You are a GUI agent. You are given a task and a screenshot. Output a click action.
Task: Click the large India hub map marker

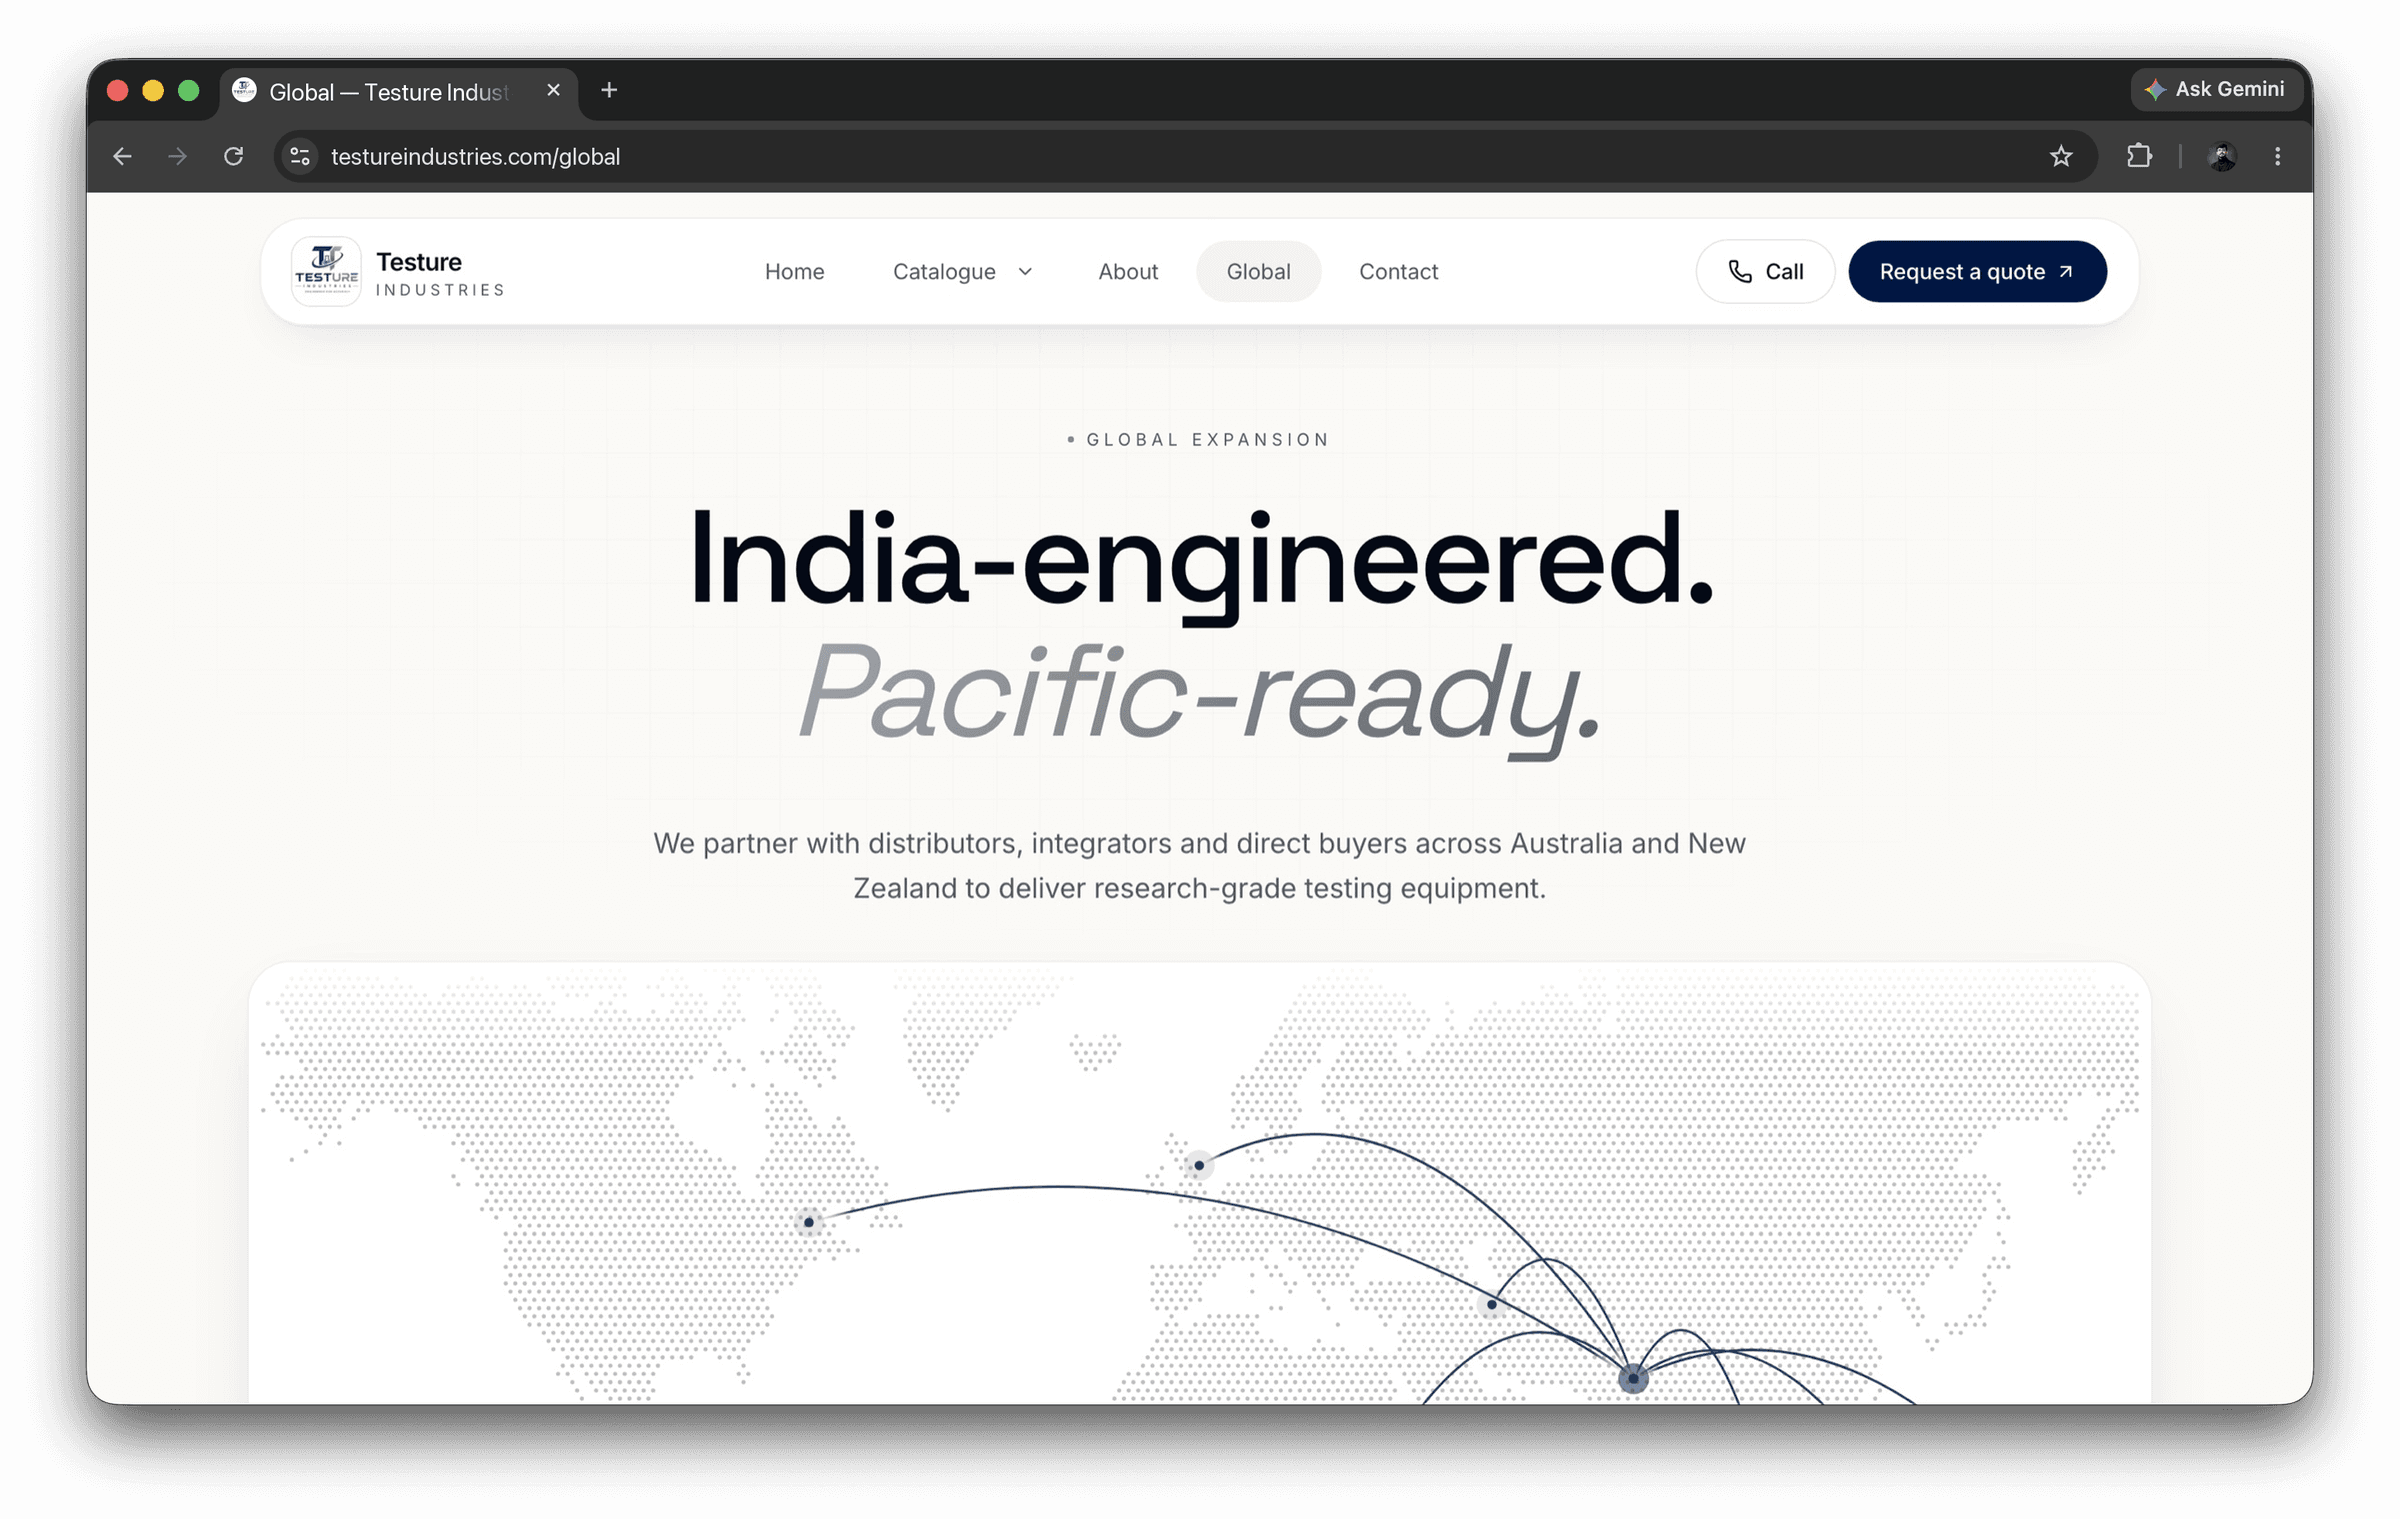(1632, 1378)
